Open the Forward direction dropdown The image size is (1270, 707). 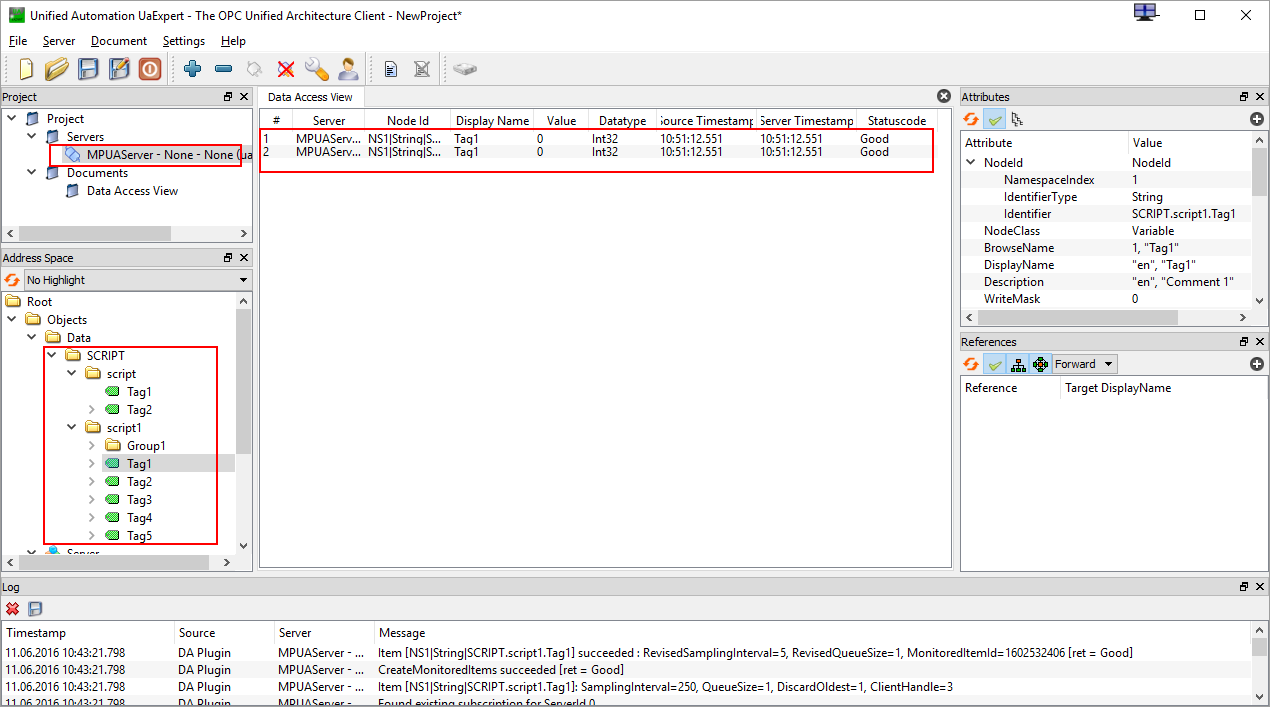(x=1084, y=364)
